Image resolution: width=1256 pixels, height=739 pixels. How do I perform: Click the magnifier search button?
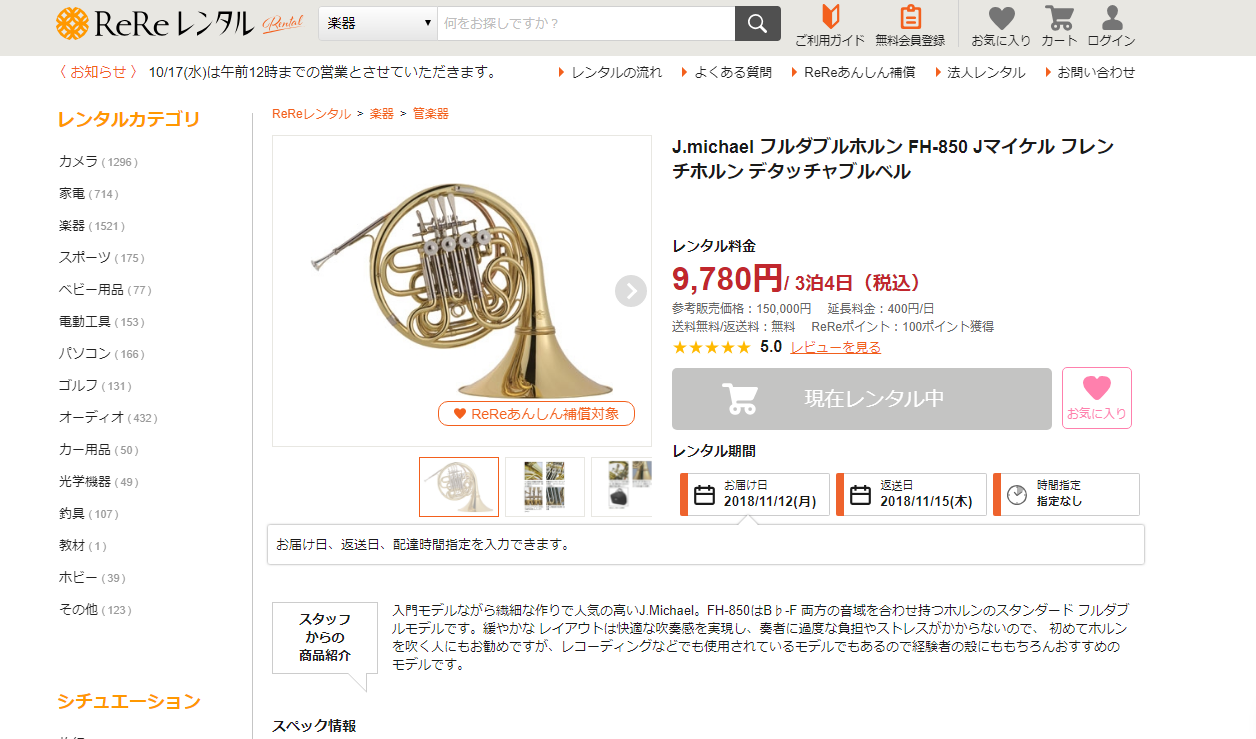click(x=757, y=23)
